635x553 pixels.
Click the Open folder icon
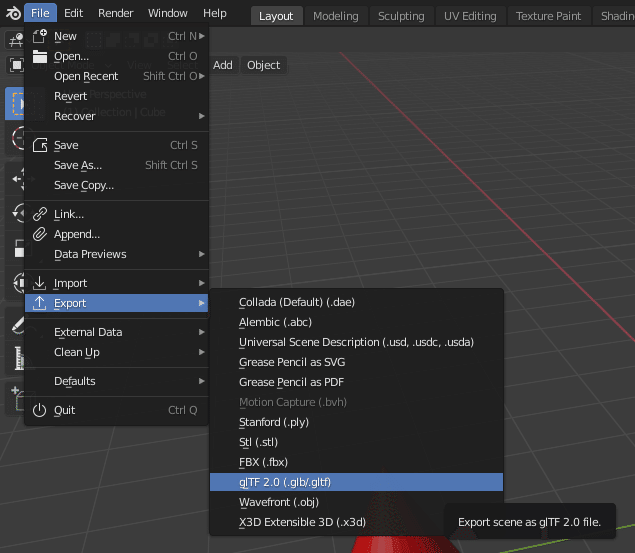40,56
